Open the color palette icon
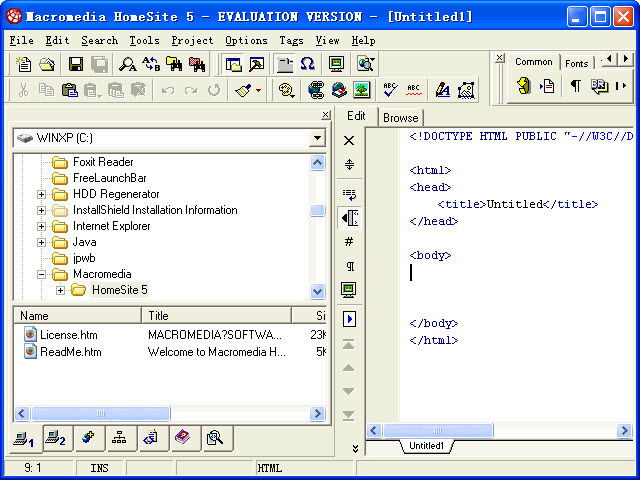Image resolution: width=640 pixels, height=480 pixels. point(286,90)
